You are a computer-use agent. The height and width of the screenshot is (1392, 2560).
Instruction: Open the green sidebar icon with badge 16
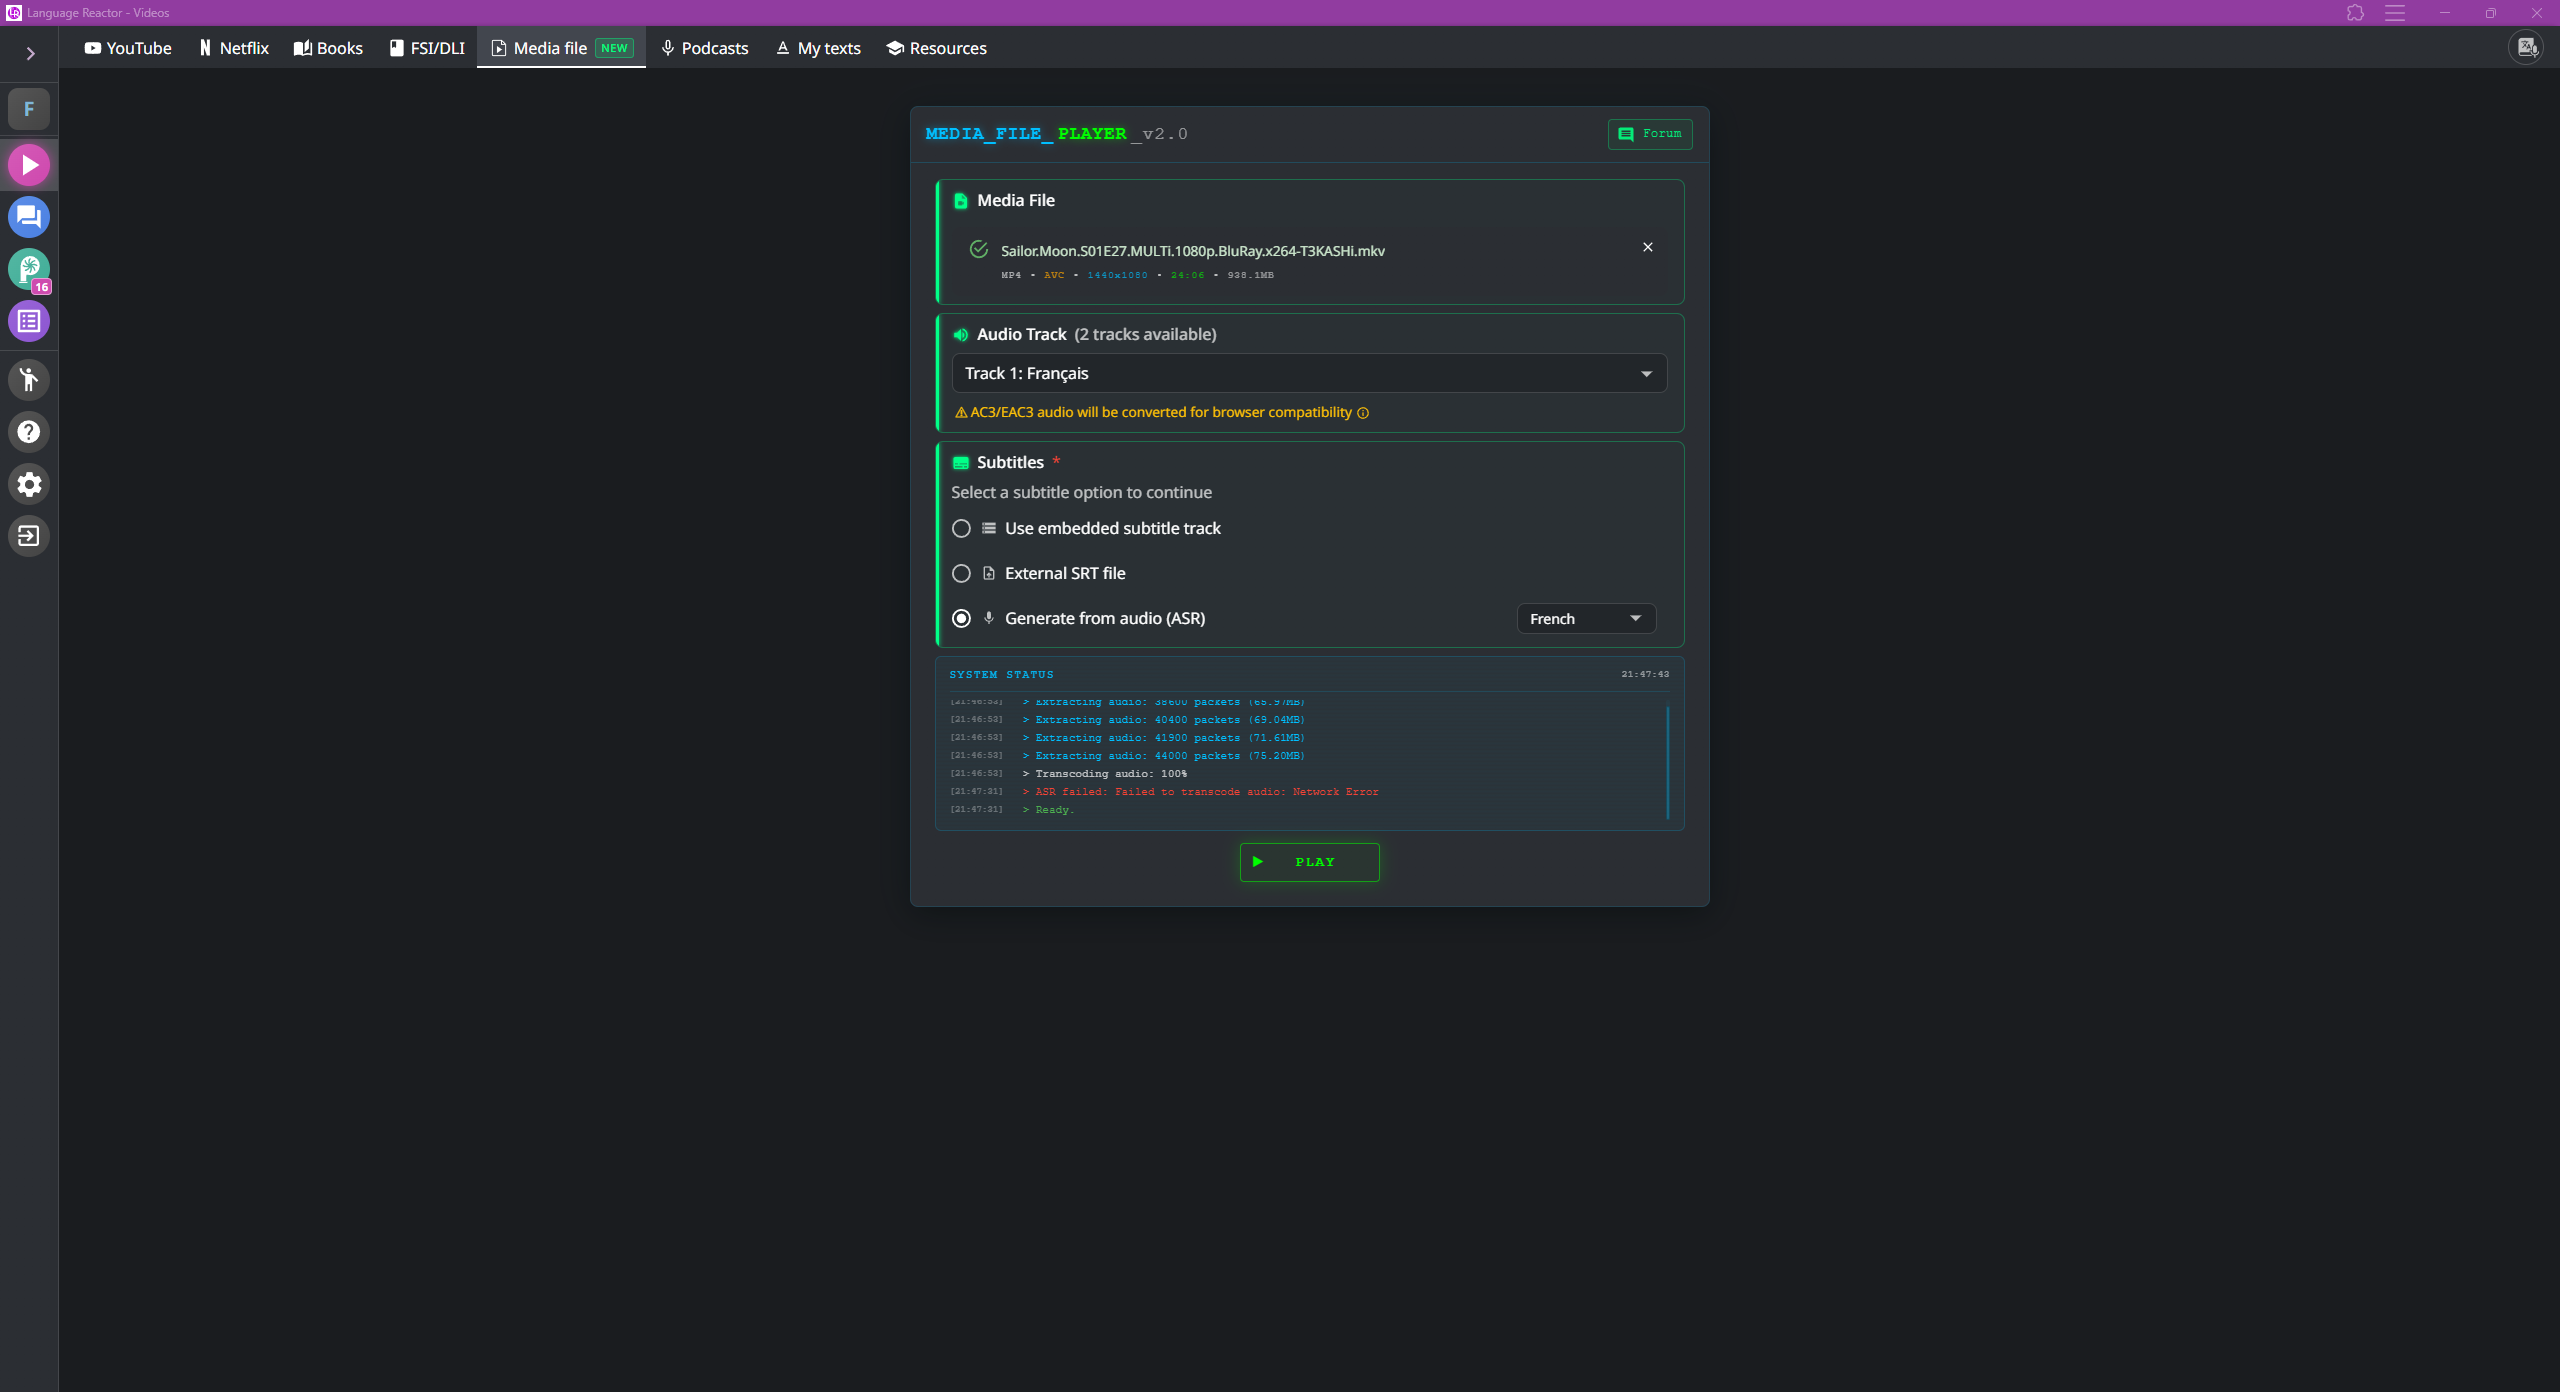click(29, 269)
